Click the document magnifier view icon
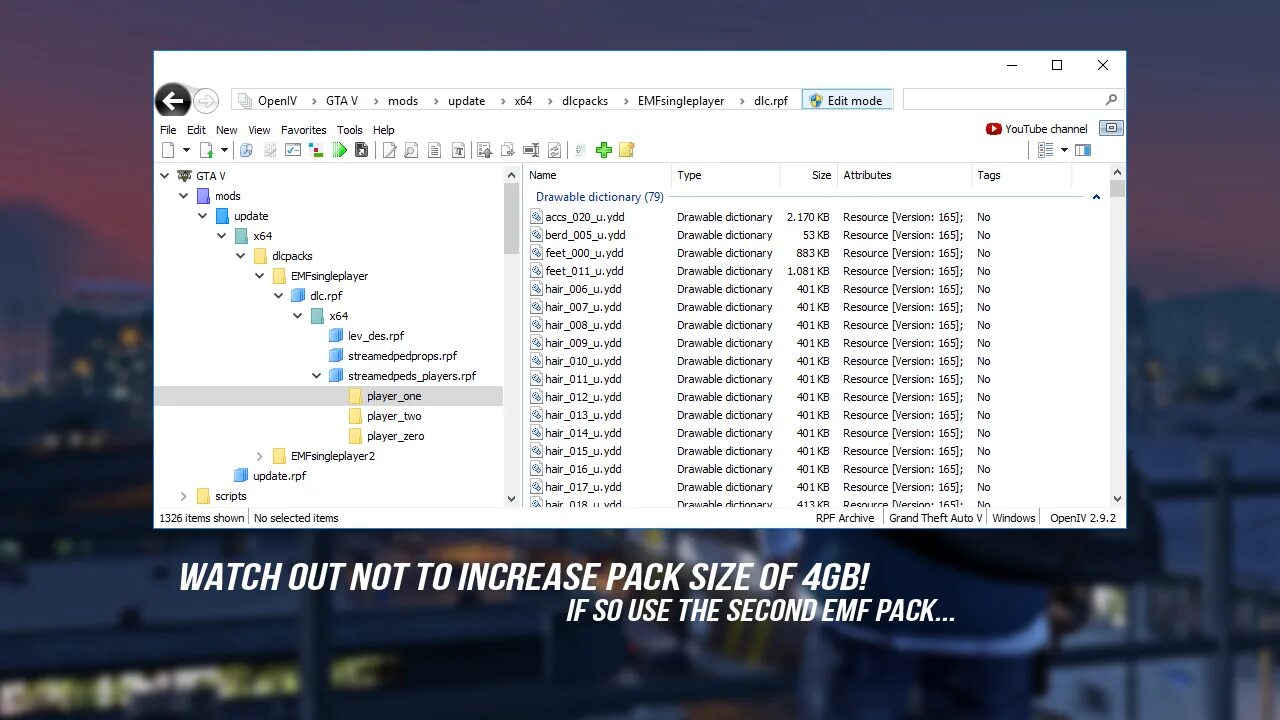1280x720 pixels. click(411, 150)
